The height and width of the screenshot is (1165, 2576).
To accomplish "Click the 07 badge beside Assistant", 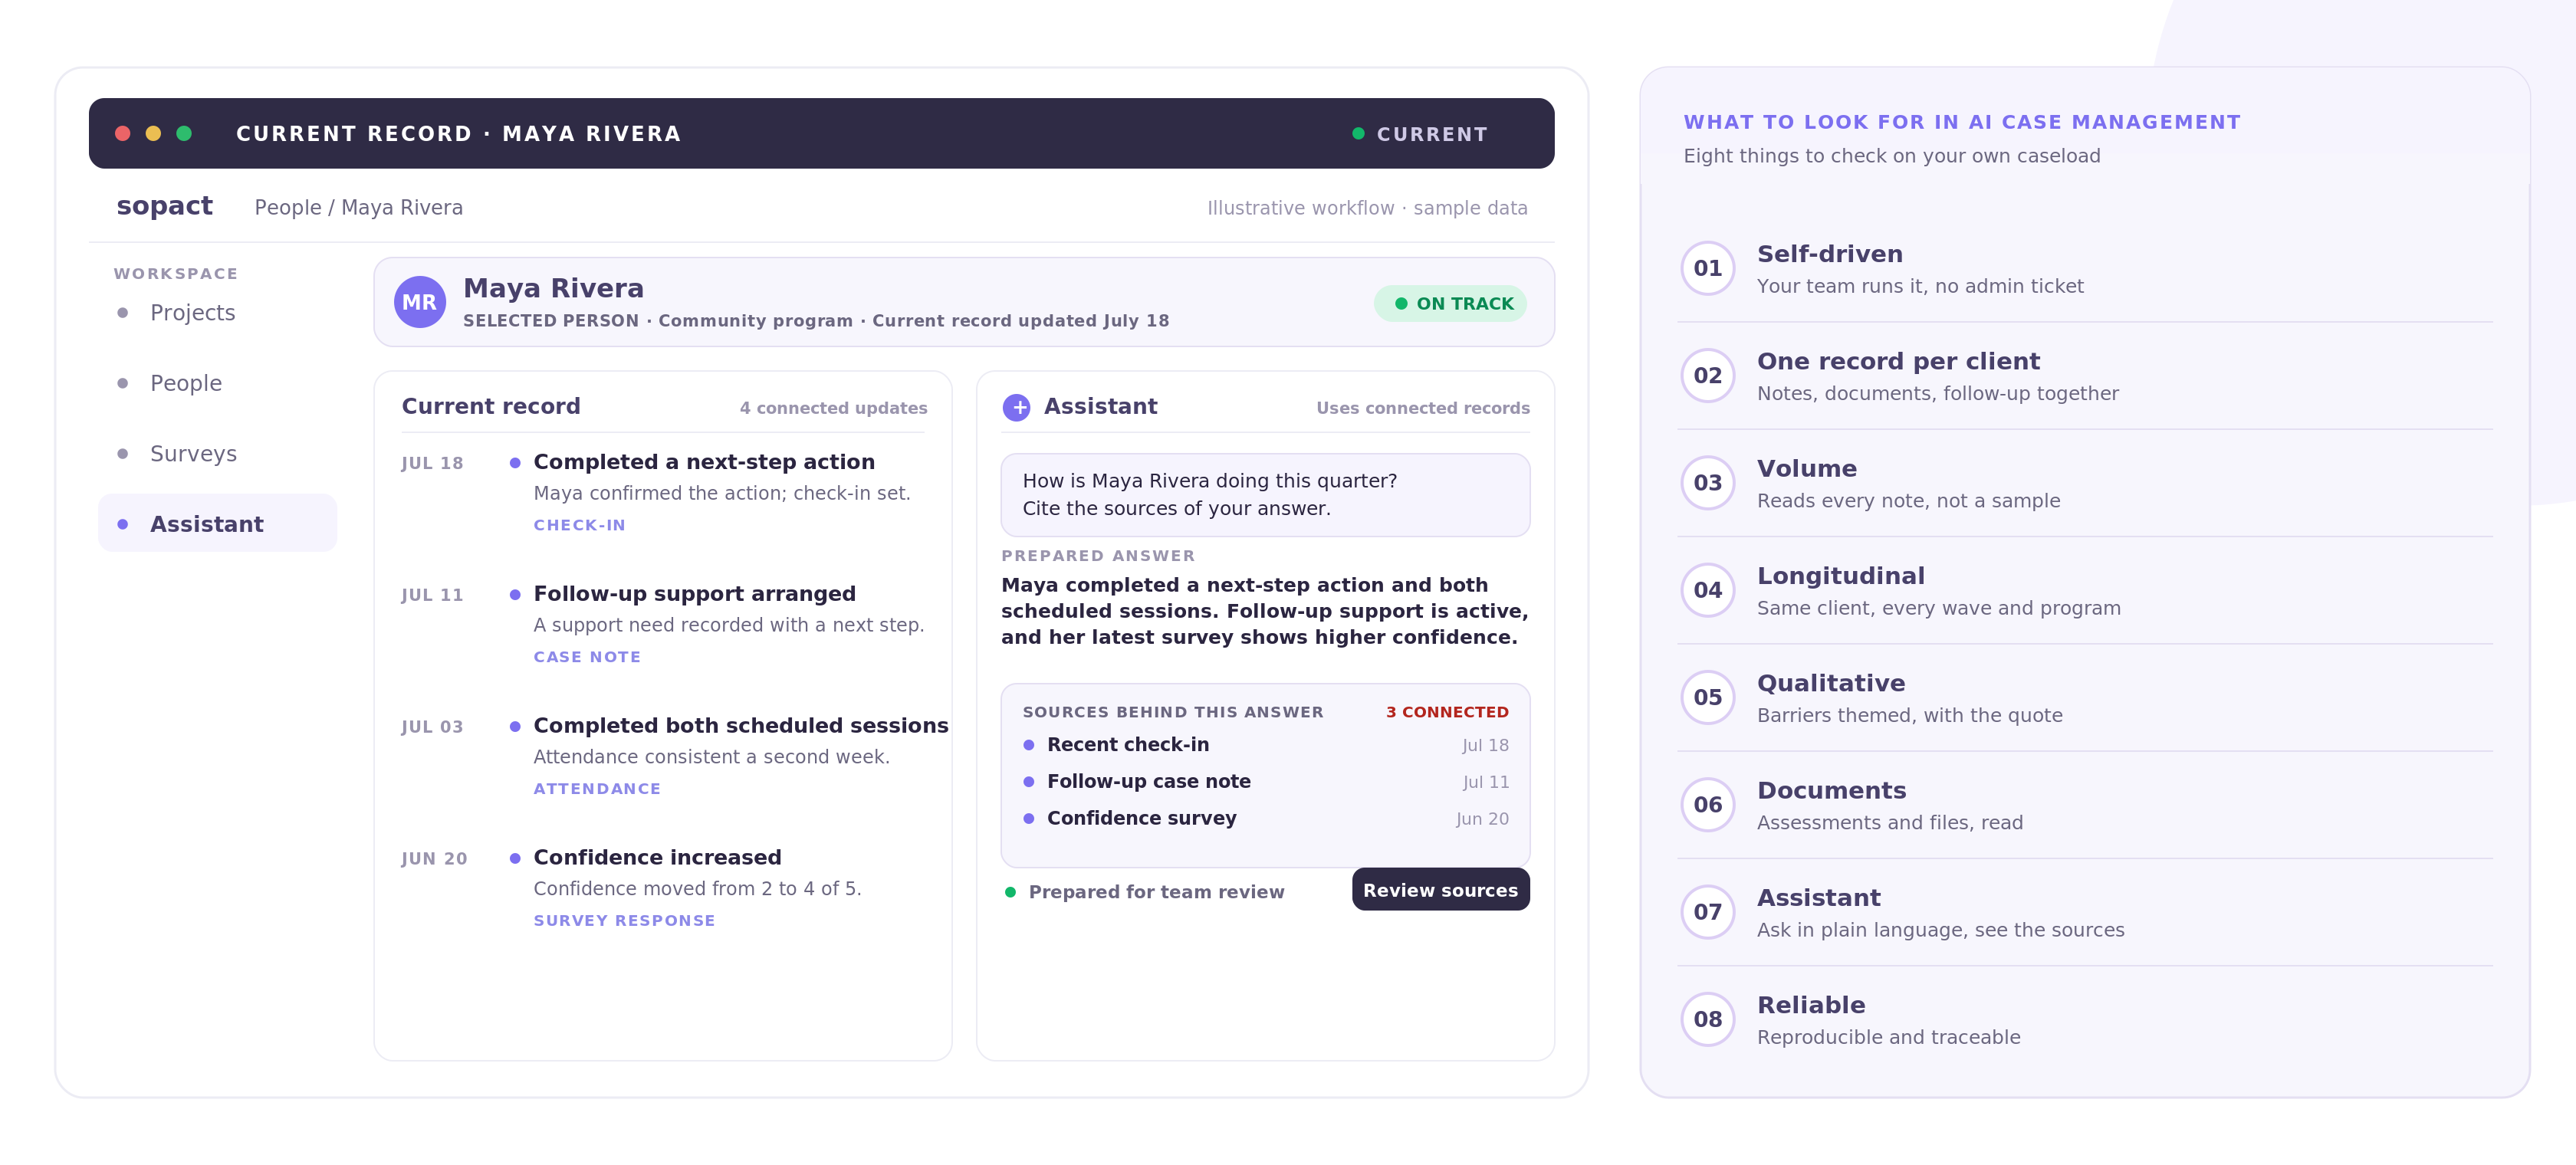I will point(1707,911).
